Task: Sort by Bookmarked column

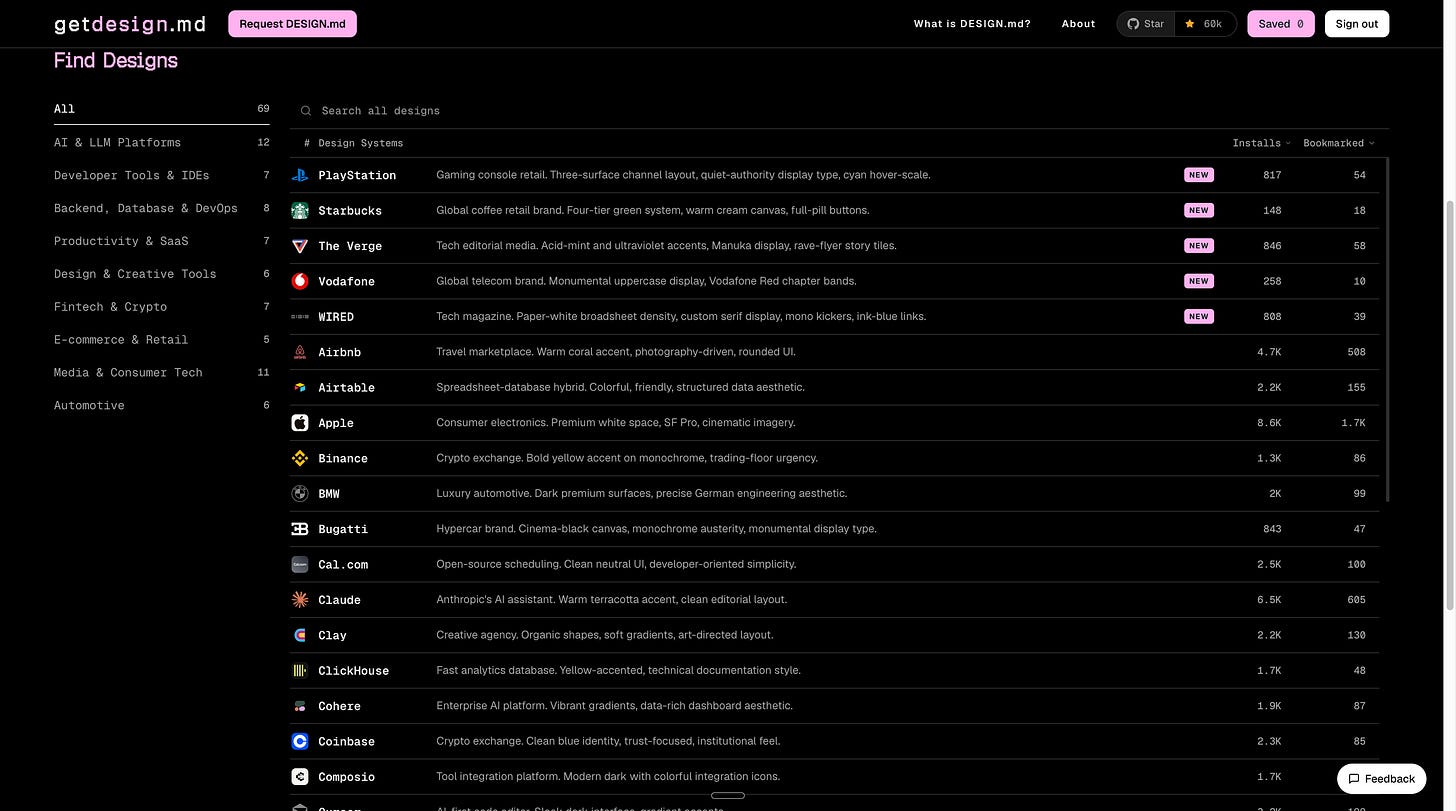Action: (x=1339, y=143)
